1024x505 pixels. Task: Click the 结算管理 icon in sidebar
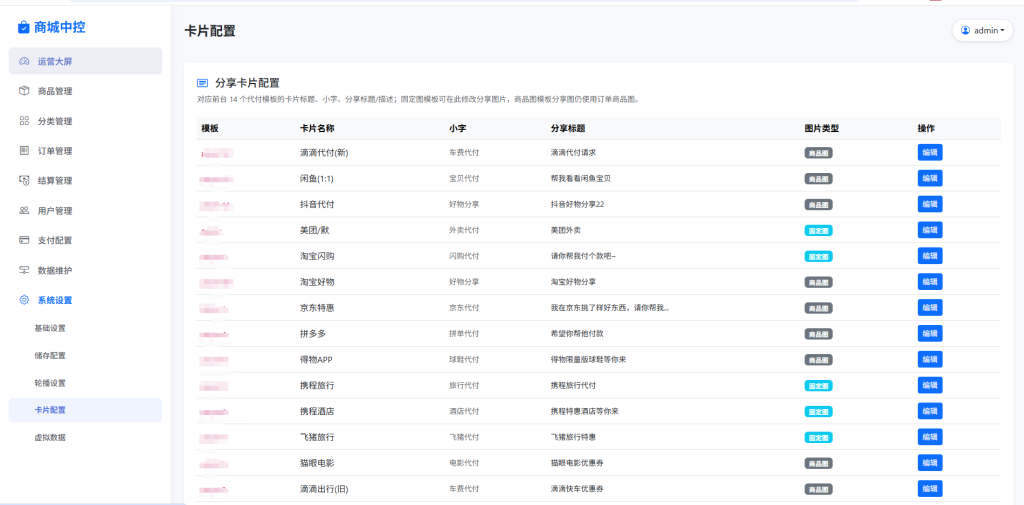pos(24,181)
